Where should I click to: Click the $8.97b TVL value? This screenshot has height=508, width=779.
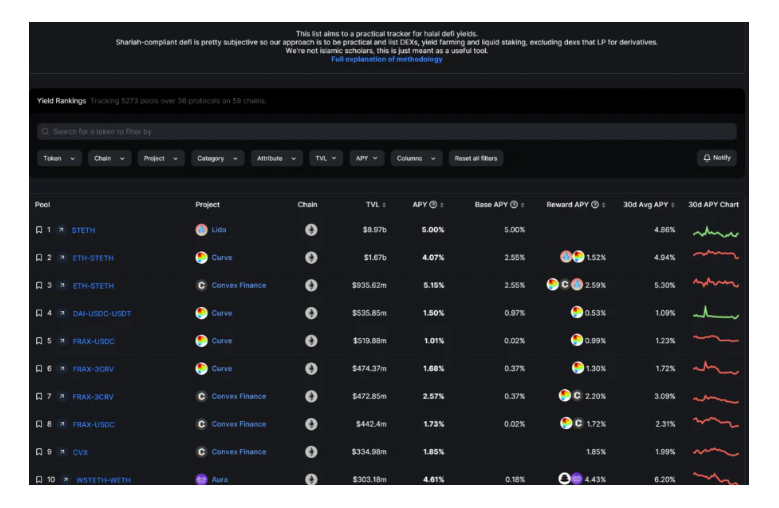click(x=375, y=230)
